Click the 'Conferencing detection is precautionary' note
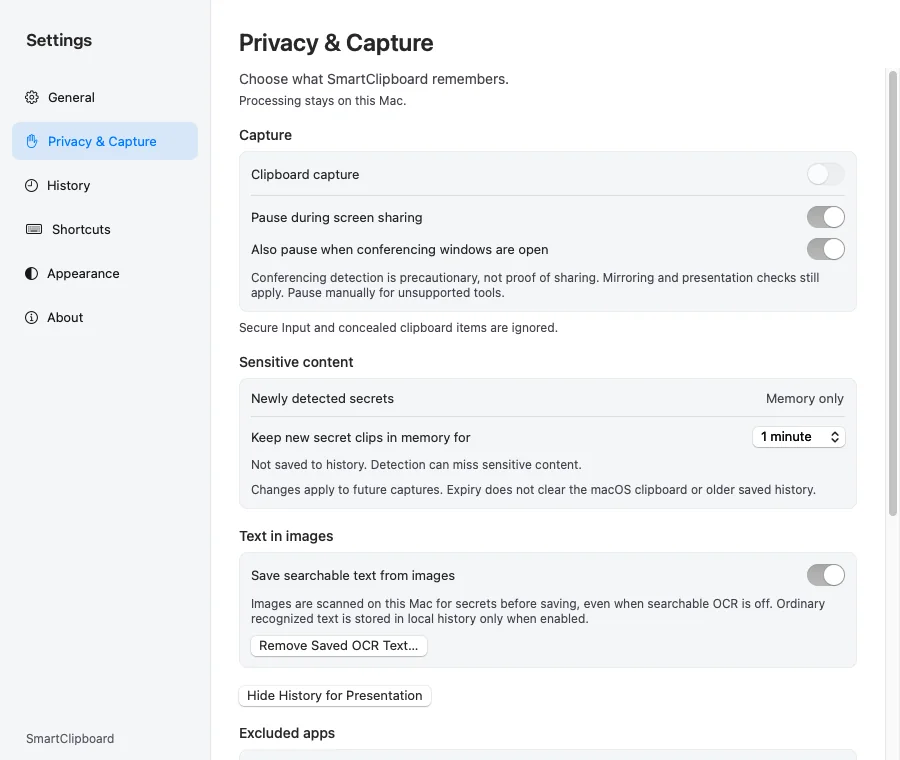Screen dimensions: 900x760 [x=535, y=285]
